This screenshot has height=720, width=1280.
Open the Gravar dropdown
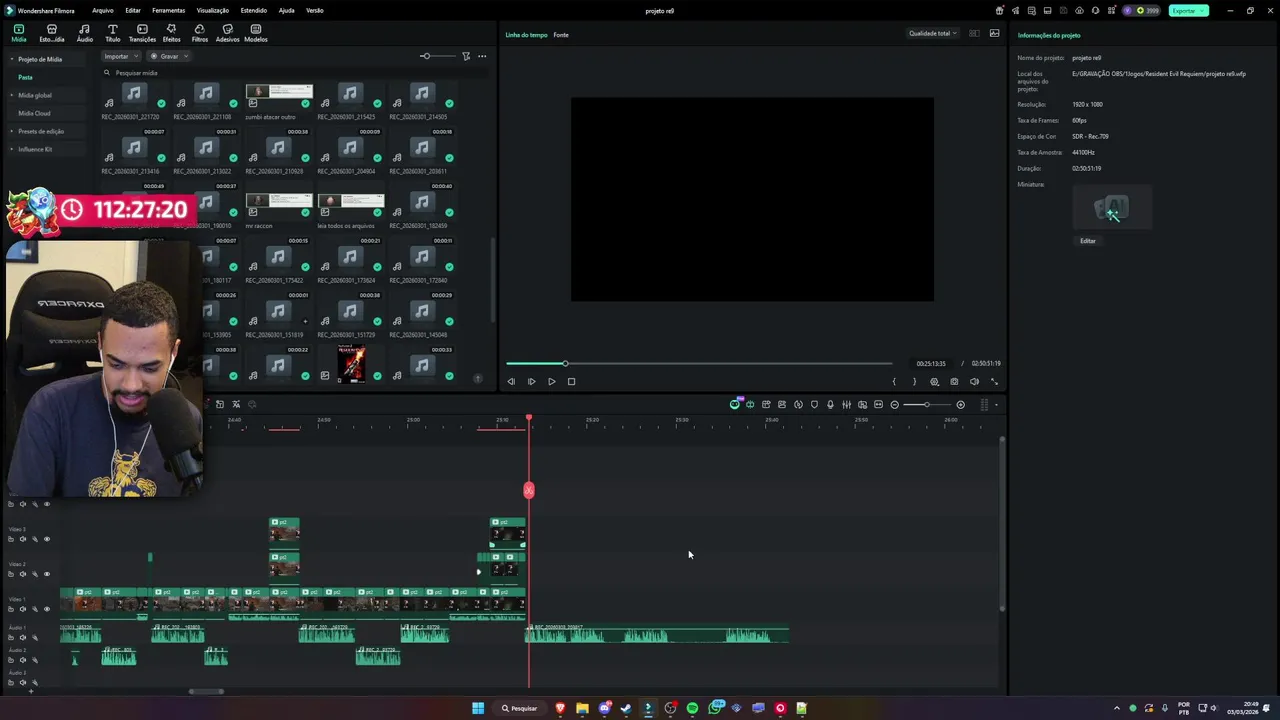click(169, 56)
